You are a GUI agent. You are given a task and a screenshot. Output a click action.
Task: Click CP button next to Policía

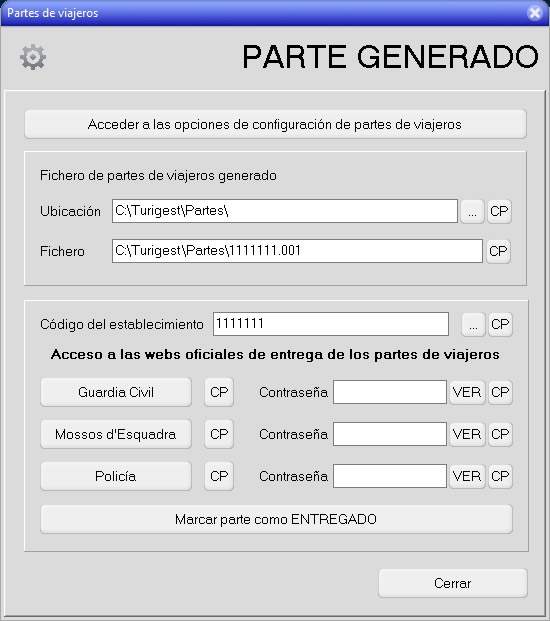point(219,476)
